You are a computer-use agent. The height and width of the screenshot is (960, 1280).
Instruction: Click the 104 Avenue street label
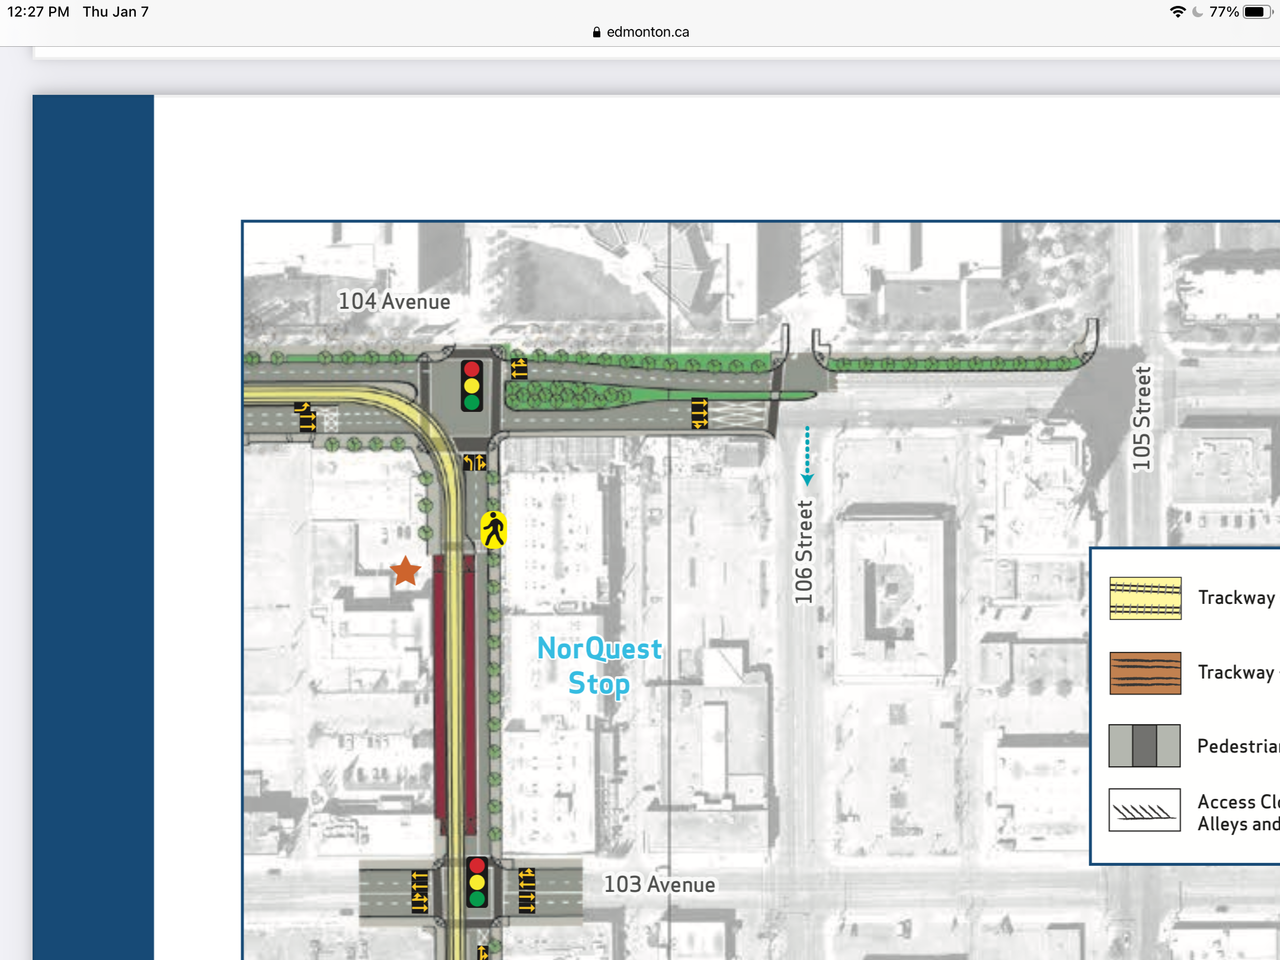click(394, 301)
